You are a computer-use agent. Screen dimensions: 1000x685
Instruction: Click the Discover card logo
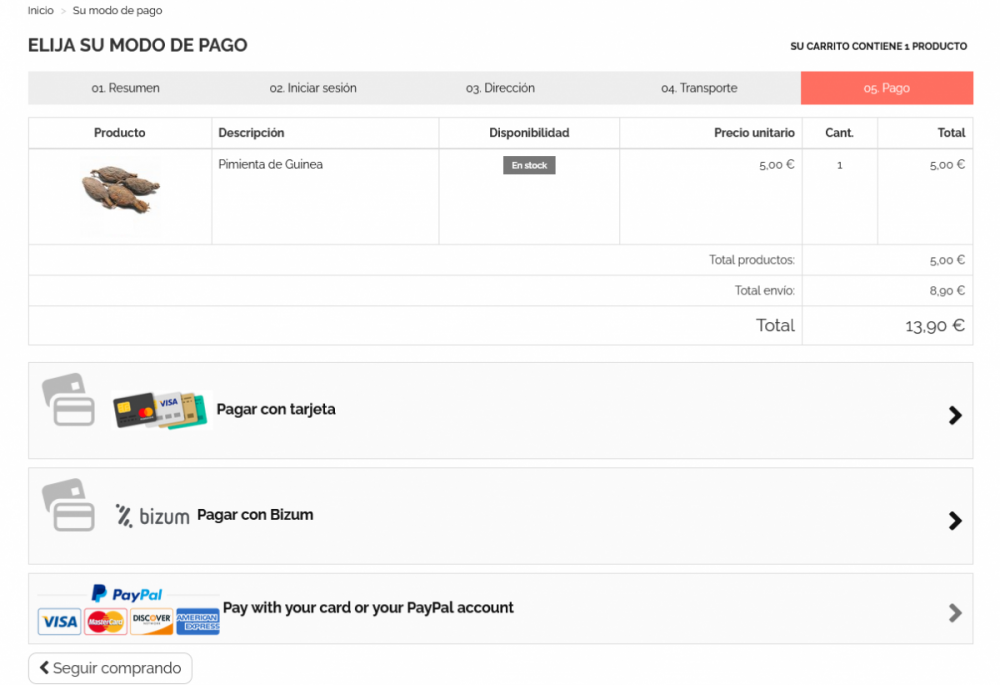click(x=152, y=622)
